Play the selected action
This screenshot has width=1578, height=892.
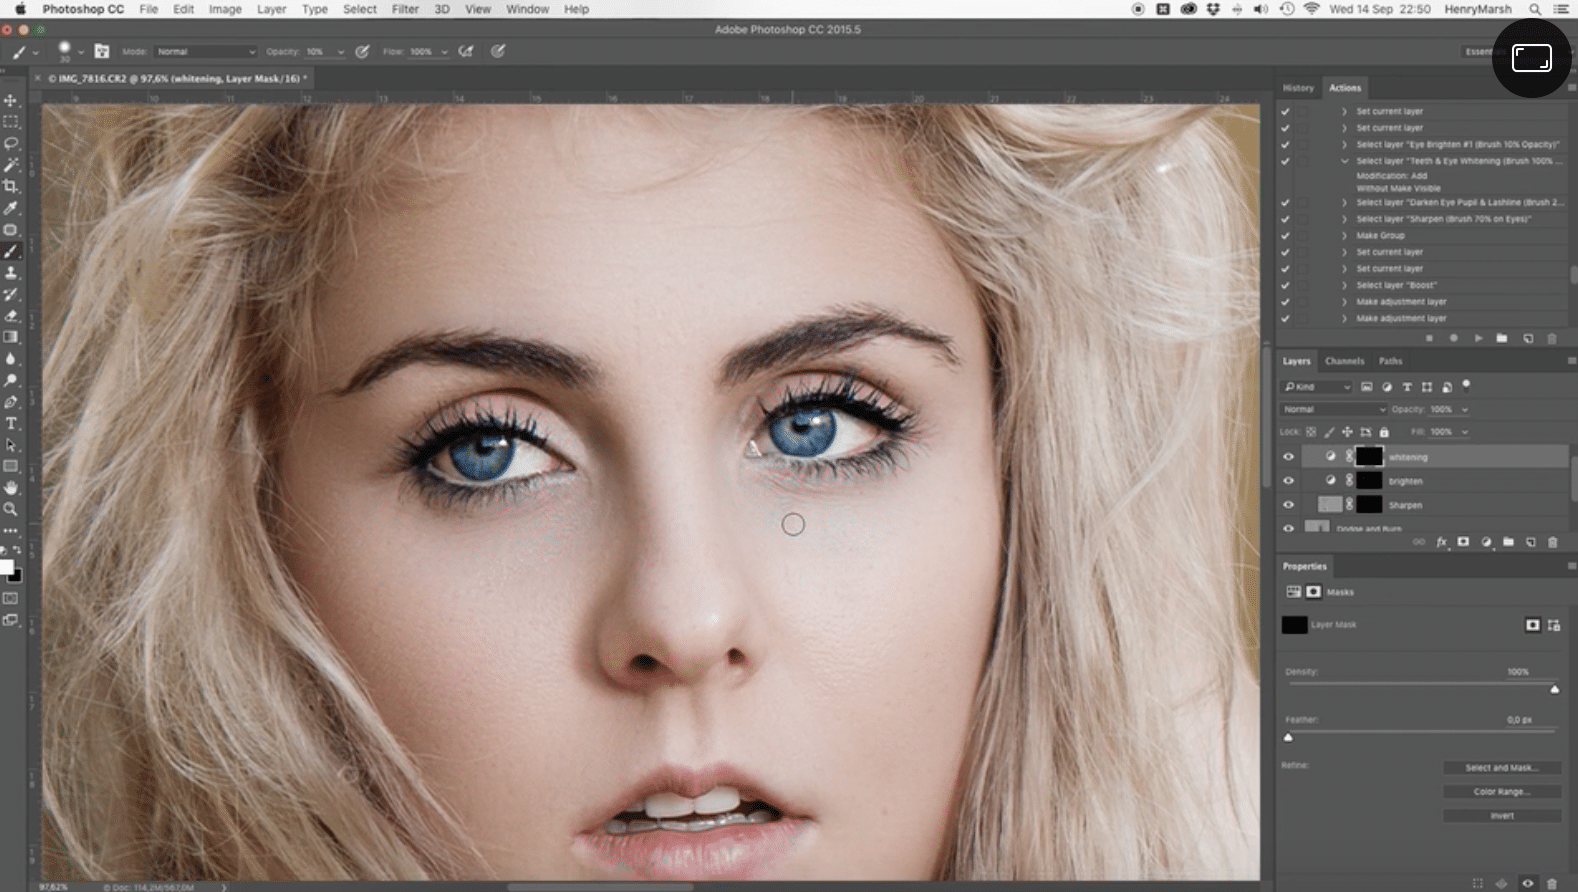[x=1478, y=338]
